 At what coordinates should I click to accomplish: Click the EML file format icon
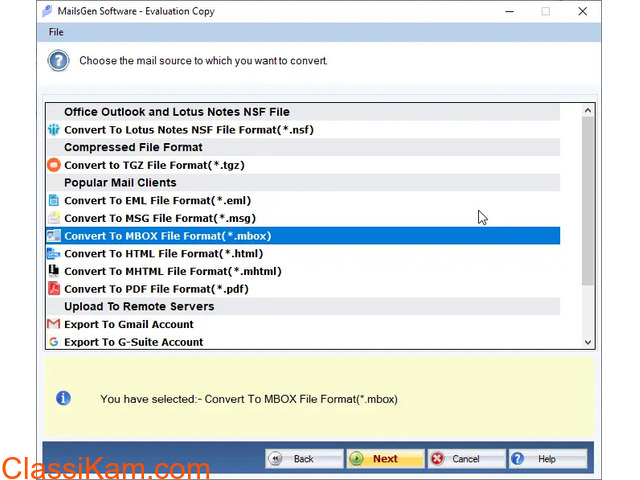[54, 200]
